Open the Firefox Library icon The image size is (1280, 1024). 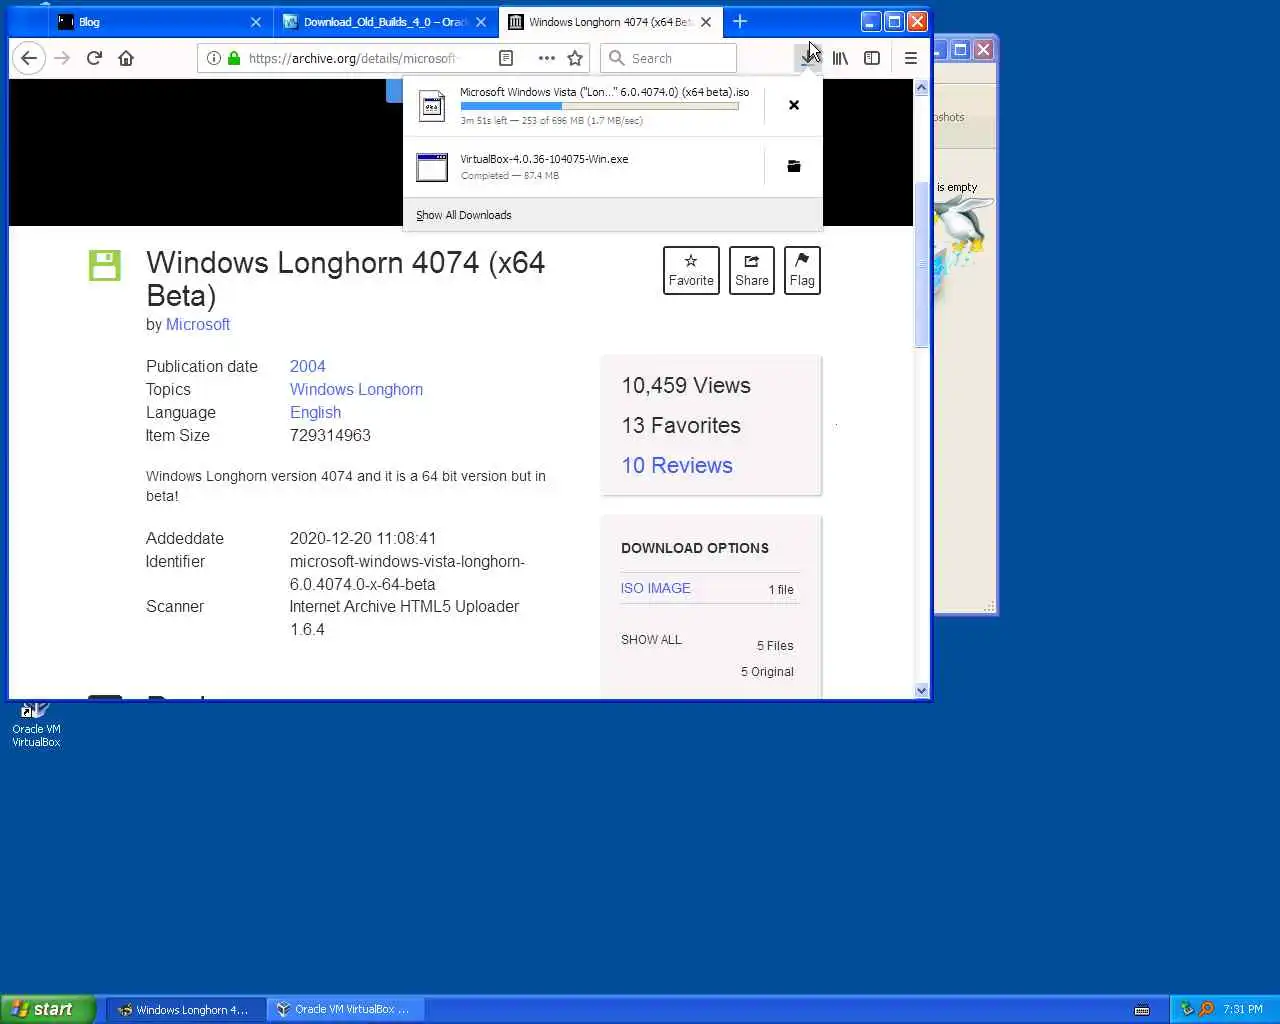point(840,58)
